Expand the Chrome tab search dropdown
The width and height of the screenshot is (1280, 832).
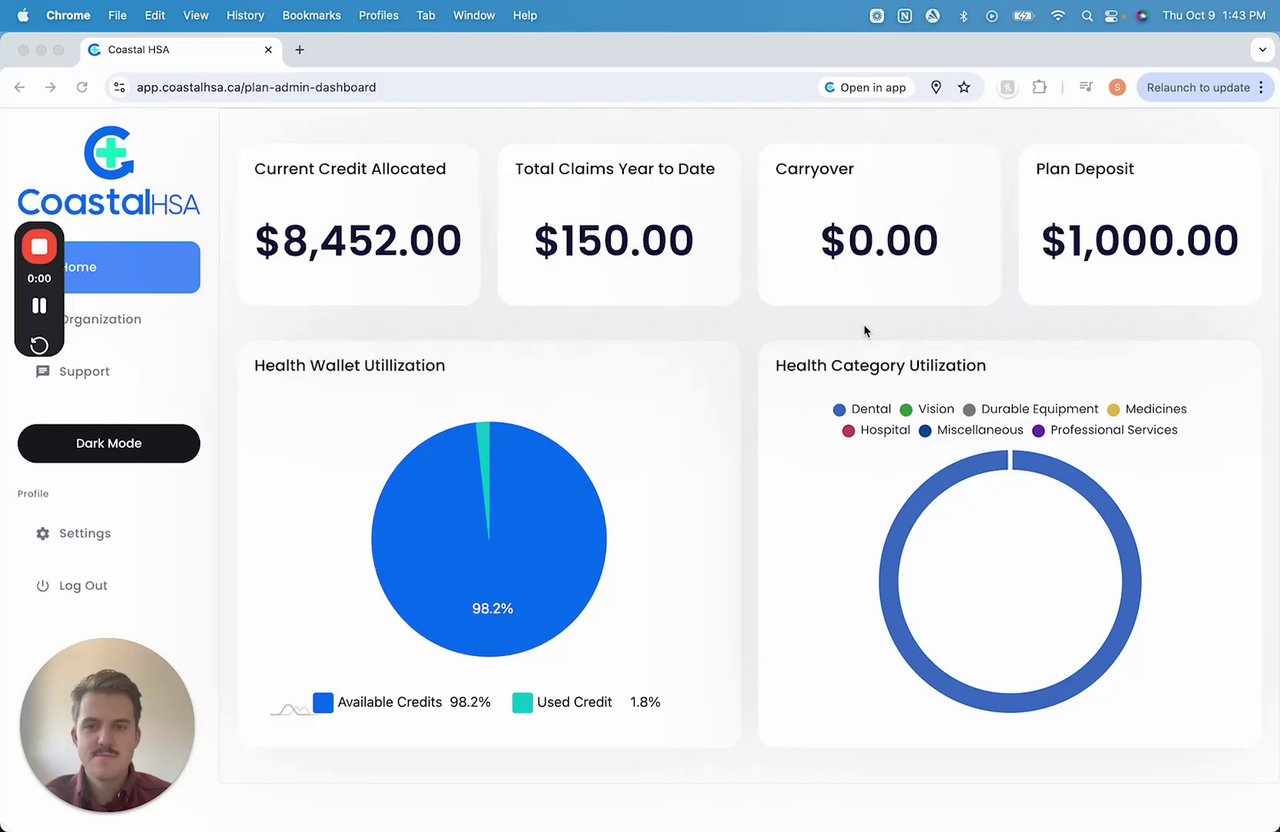(x=1262, y=49)
